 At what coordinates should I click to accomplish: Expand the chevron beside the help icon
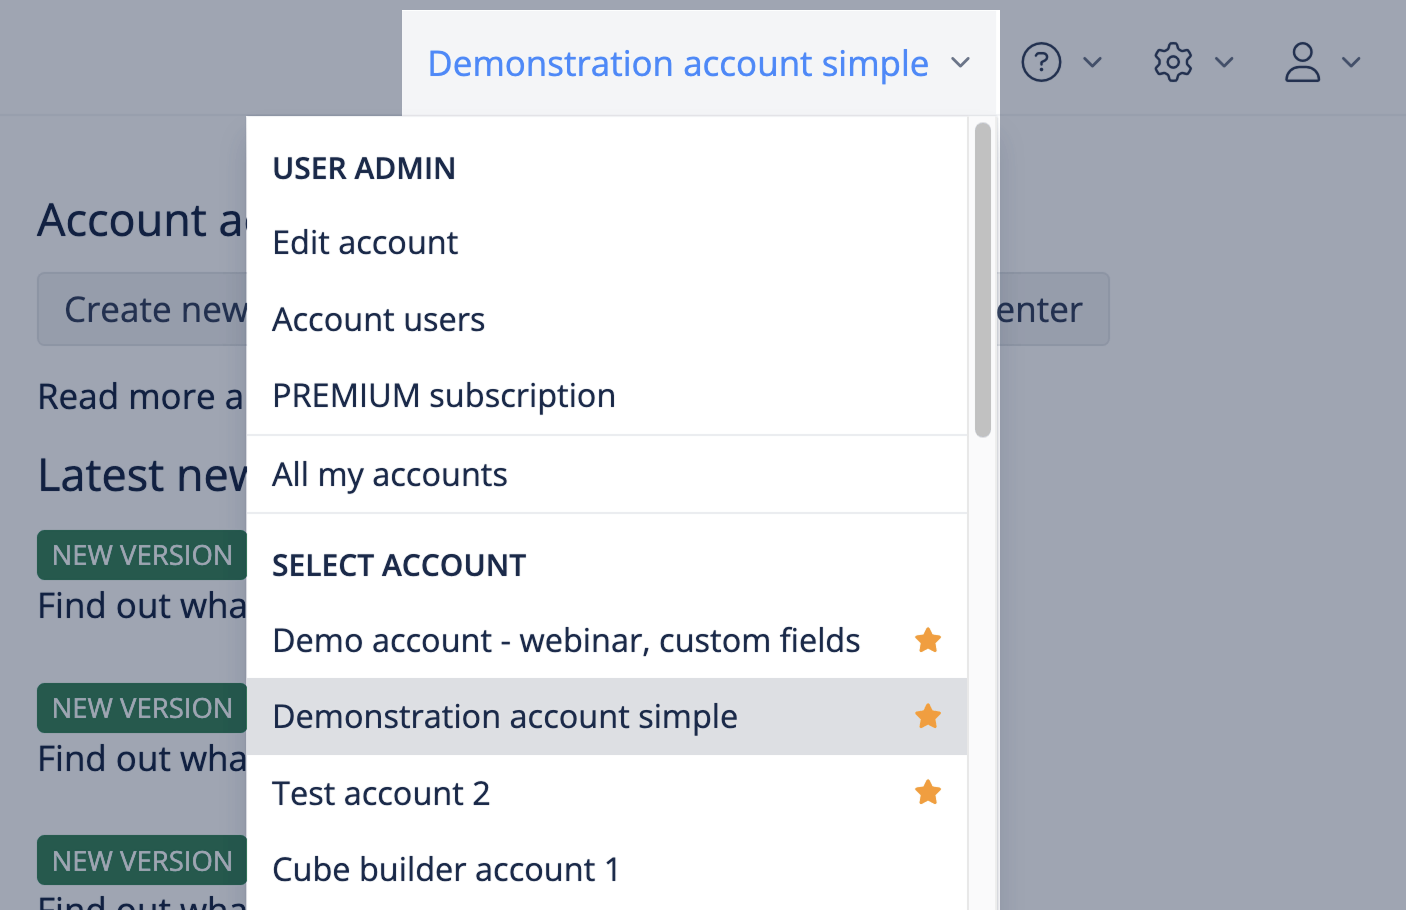(1092, 62)
